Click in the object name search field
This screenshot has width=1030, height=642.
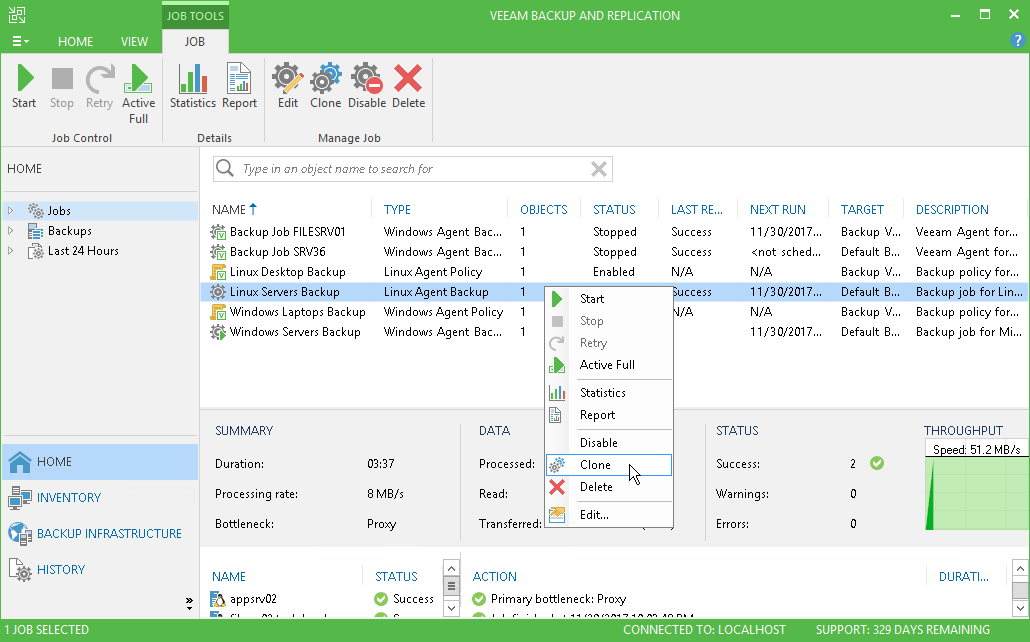pos(413,169)
